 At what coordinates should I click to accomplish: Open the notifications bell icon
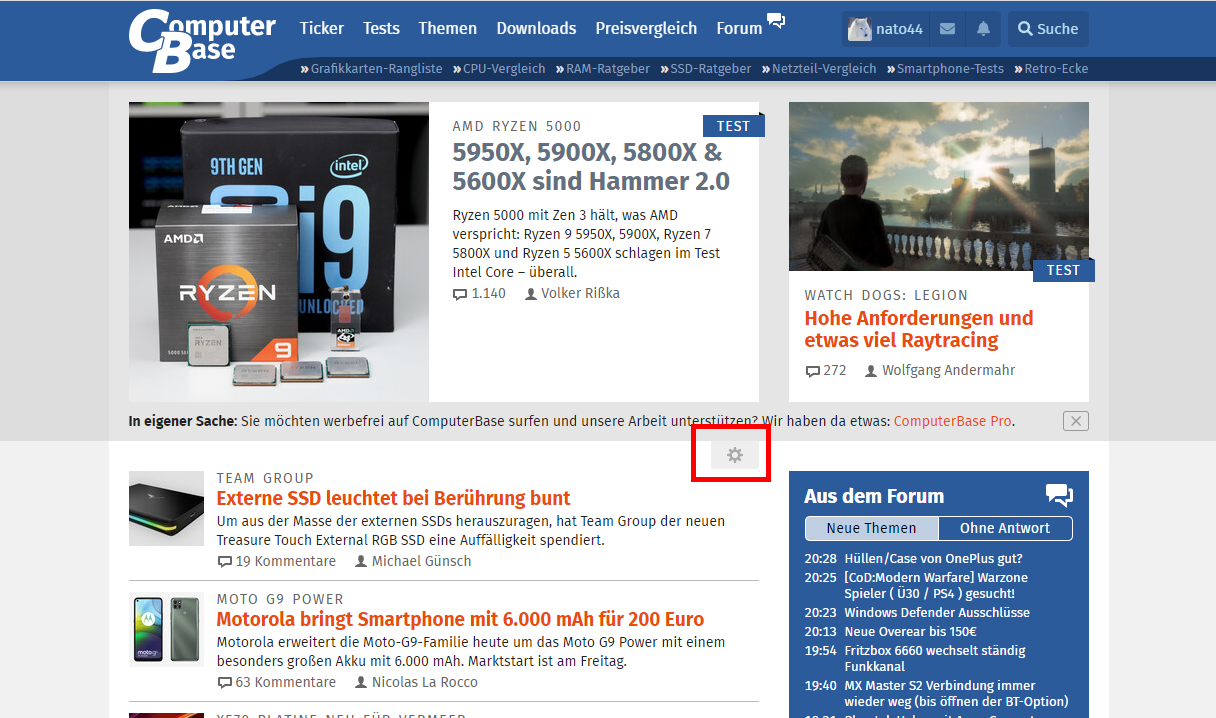pyautogui.click(x=983, y=29)
